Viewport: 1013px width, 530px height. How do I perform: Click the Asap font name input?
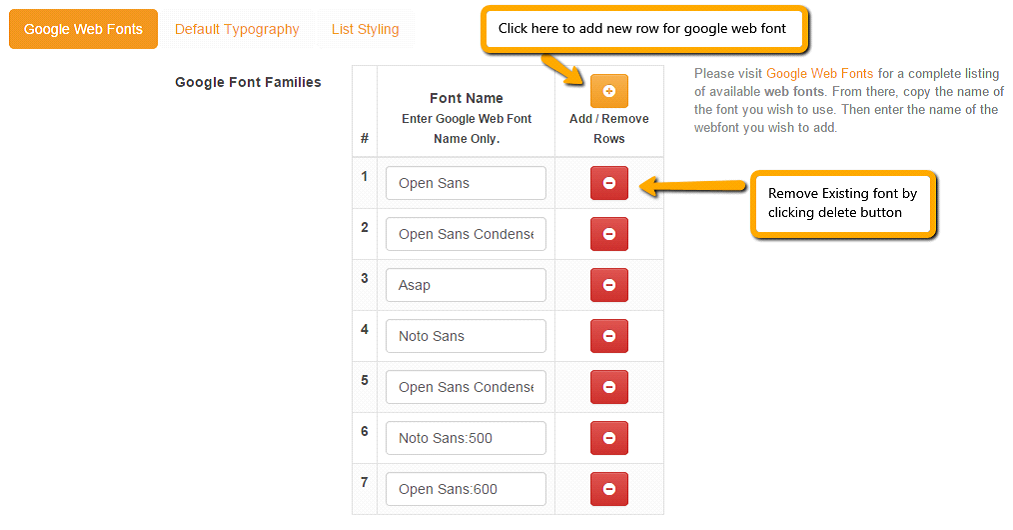(466, 285)
